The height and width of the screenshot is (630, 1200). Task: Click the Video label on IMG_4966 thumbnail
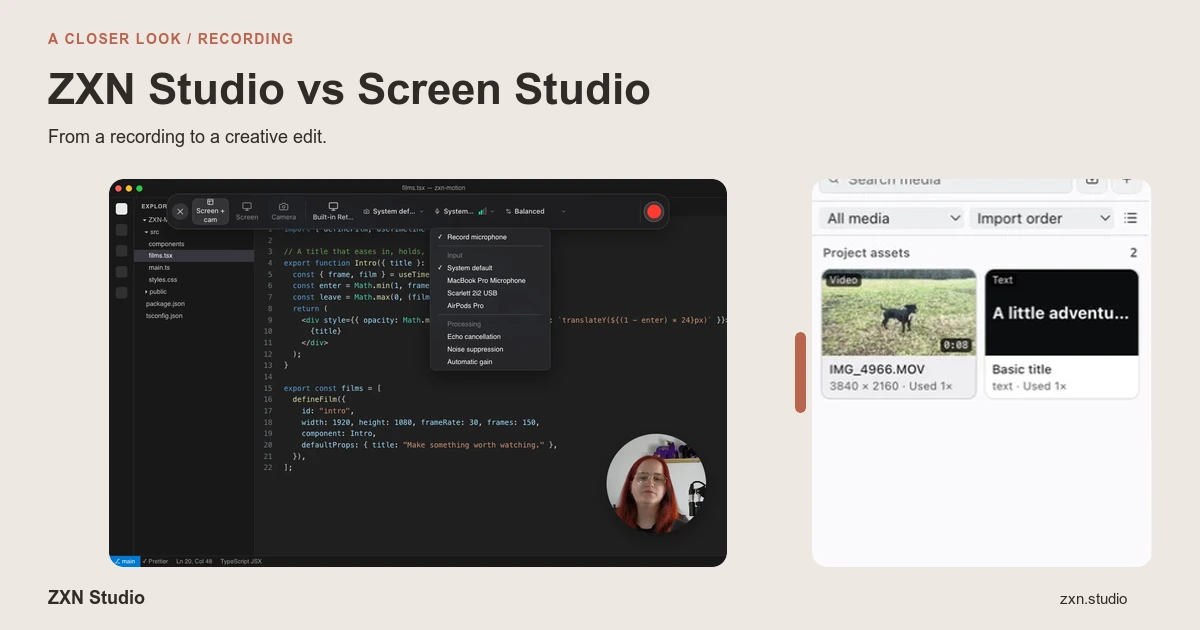[844, 280]
